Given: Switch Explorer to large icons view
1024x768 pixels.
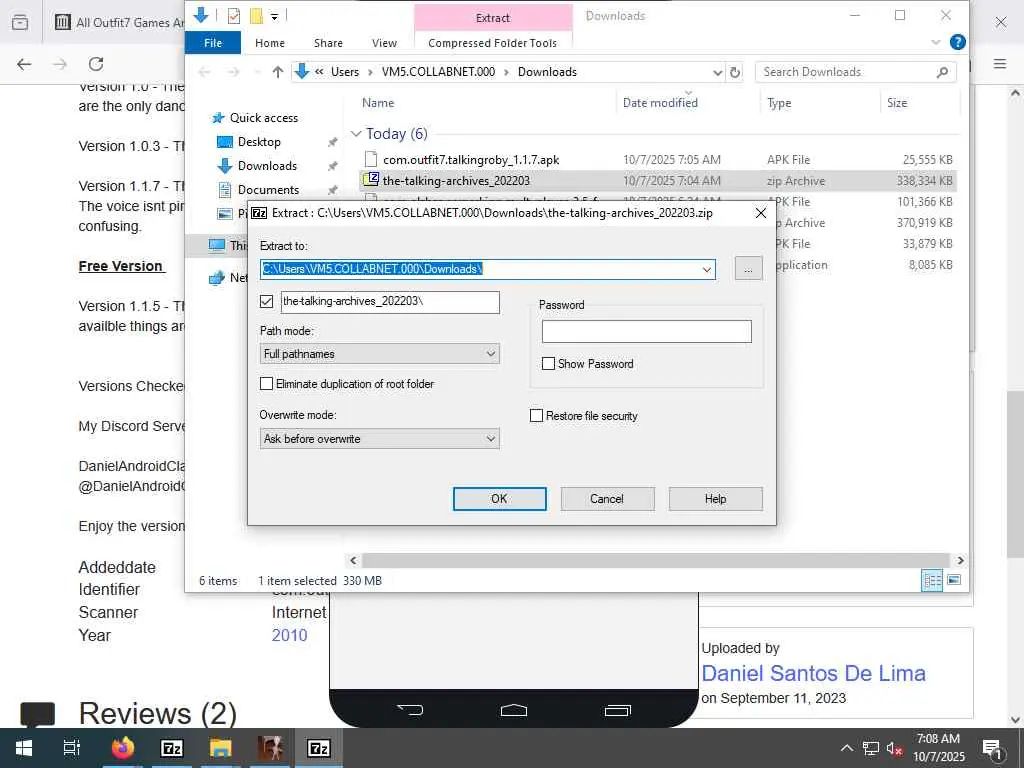Looking at the screenshot, I should click(x=954, y=580).
